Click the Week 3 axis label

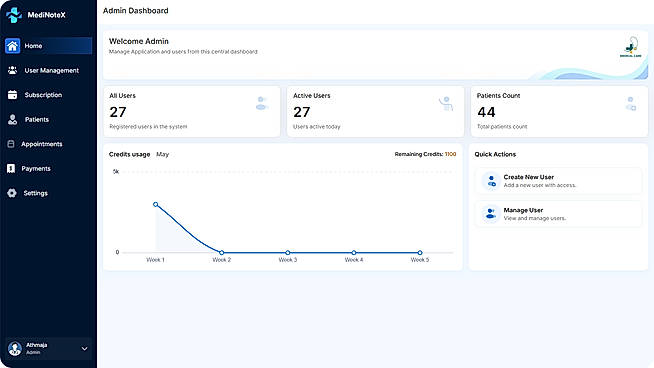(288, 260)
